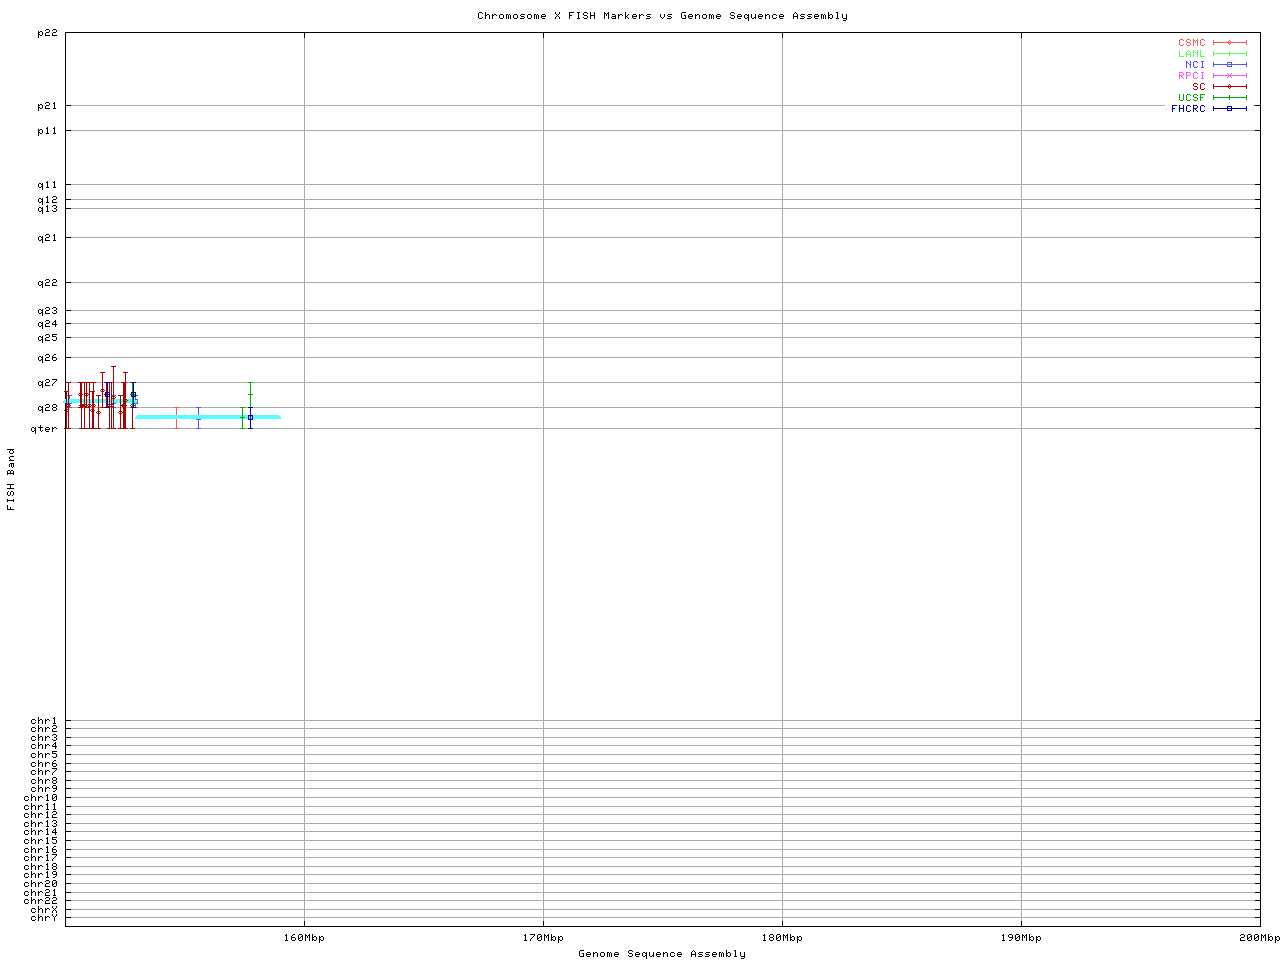Click the LANL legend line marker

click(1229, 54)
